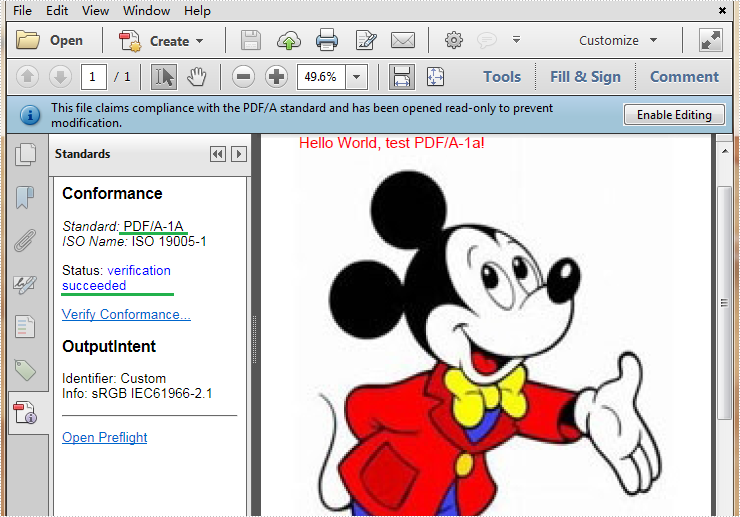Show the Page Thumbnails panel
Viewport: 740px width, 517px height.
pyautogui.click(x=25, y=154)
